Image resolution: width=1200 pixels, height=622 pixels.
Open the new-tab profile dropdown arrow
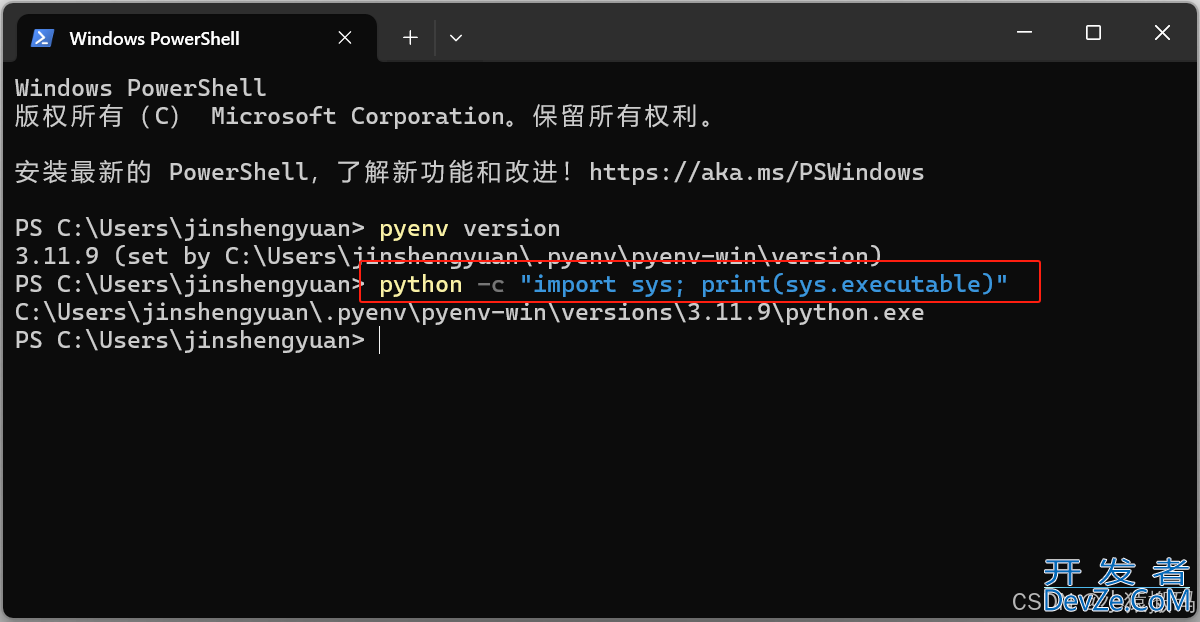tap(456, 38)
